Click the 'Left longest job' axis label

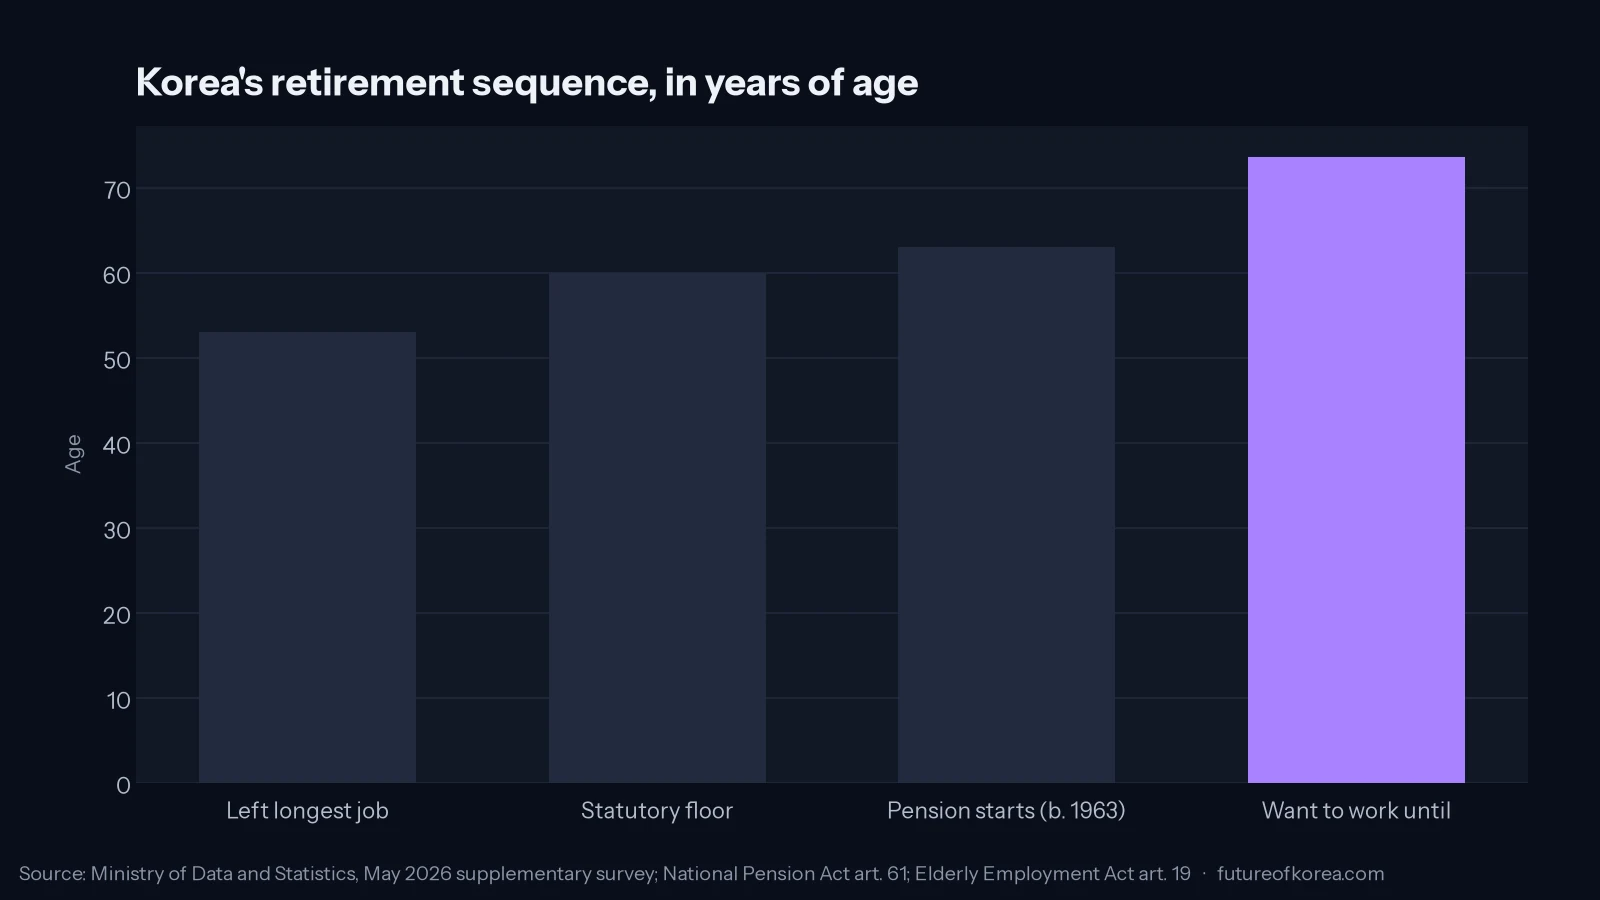click(x=307, y=811)
